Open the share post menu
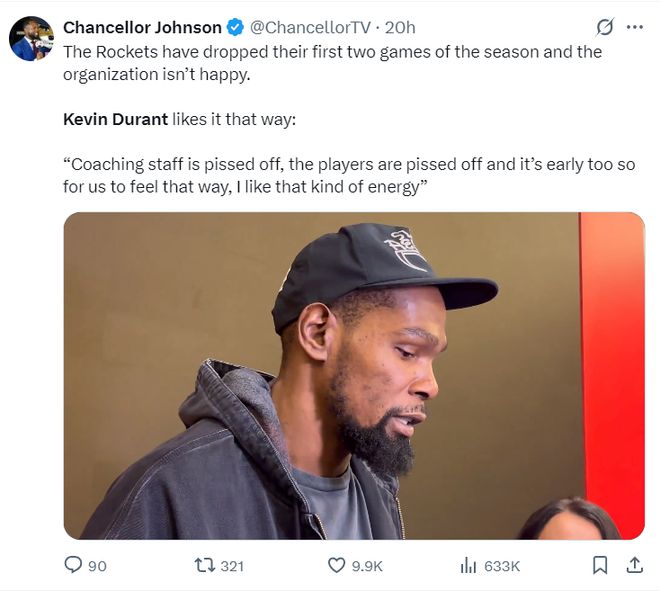The height and width of the screenshot is (591, 660). click(634, 566)
